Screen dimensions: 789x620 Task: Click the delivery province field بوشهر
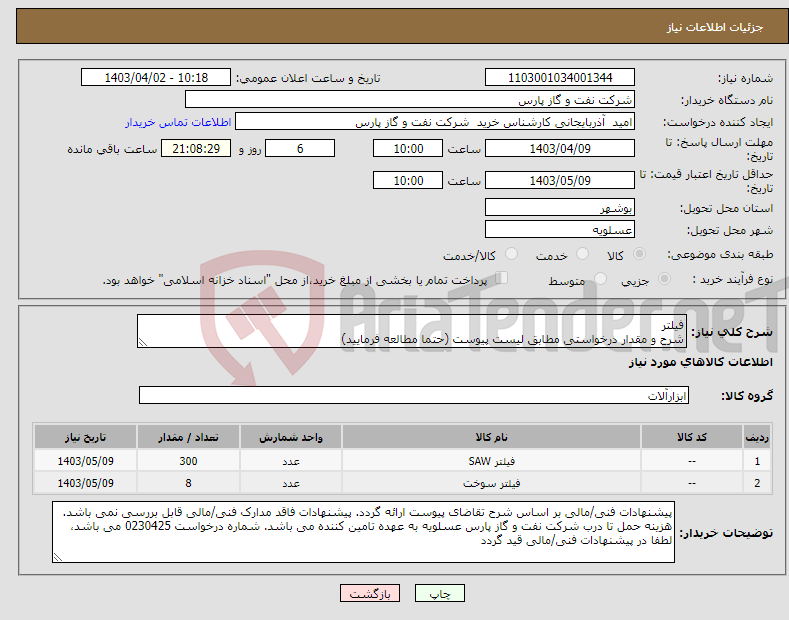point(560,207)
